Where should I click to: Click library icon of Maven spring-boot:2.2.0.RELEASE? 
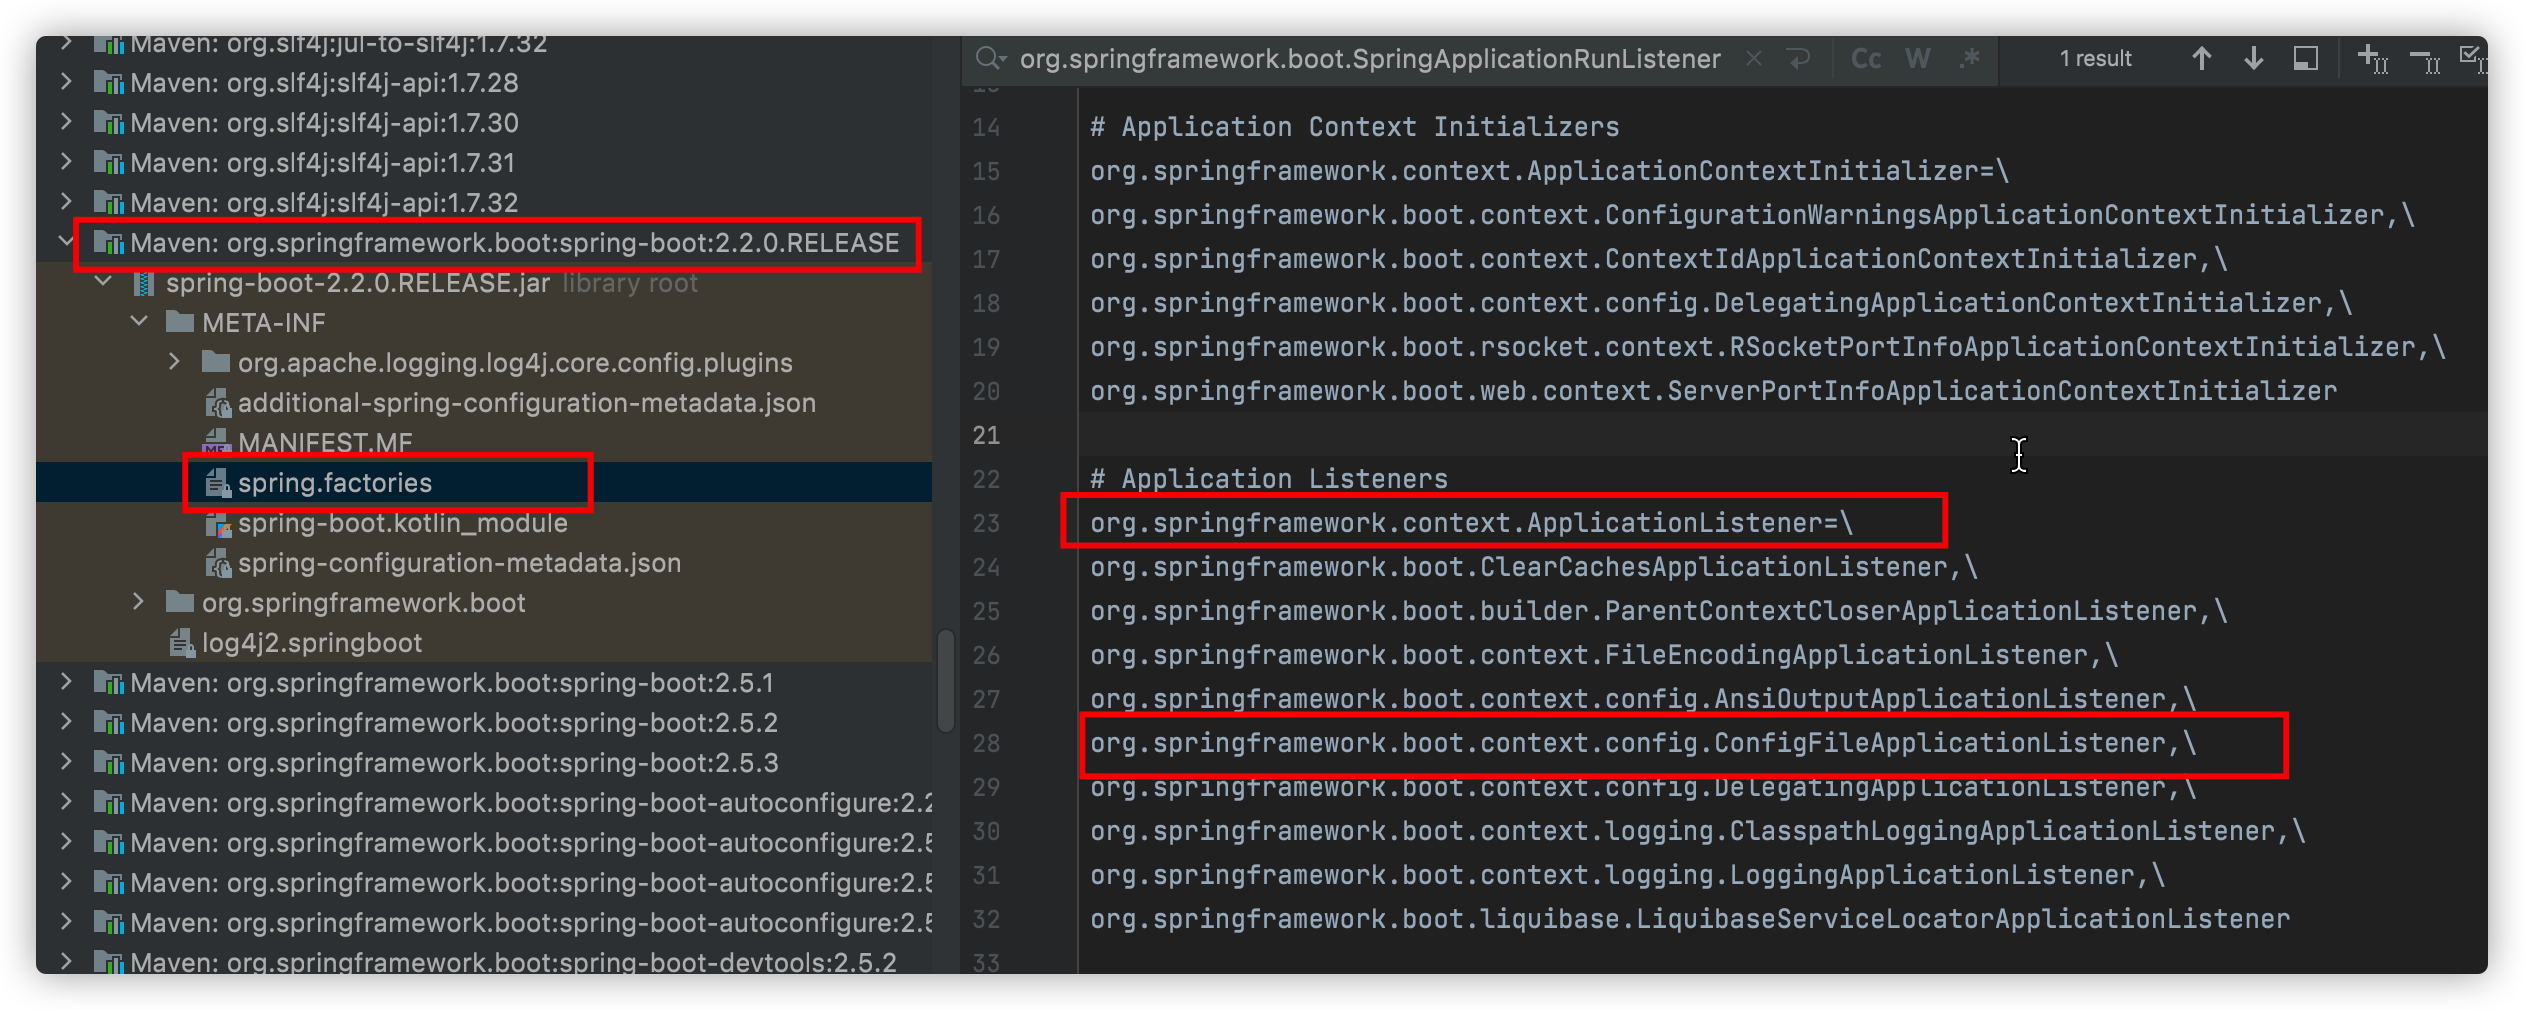point(109,243)
